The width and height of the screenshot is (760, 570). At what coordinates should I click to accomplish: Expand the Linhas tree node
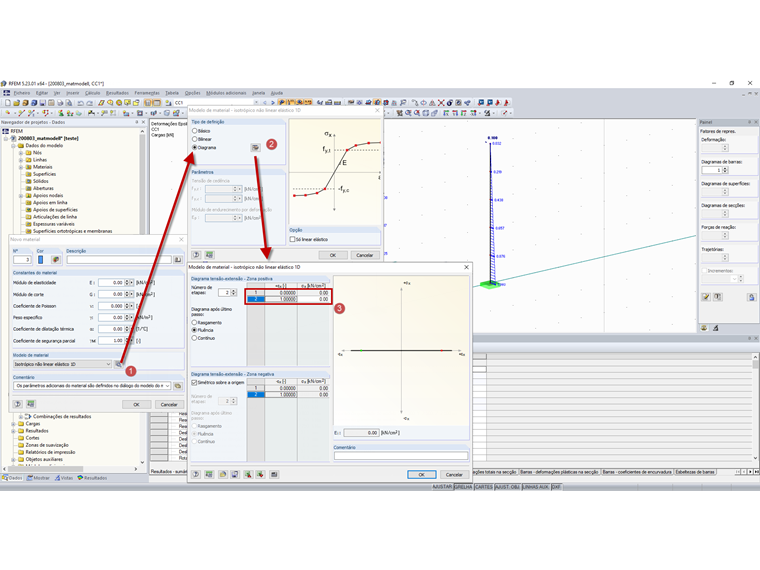[21, 160]
